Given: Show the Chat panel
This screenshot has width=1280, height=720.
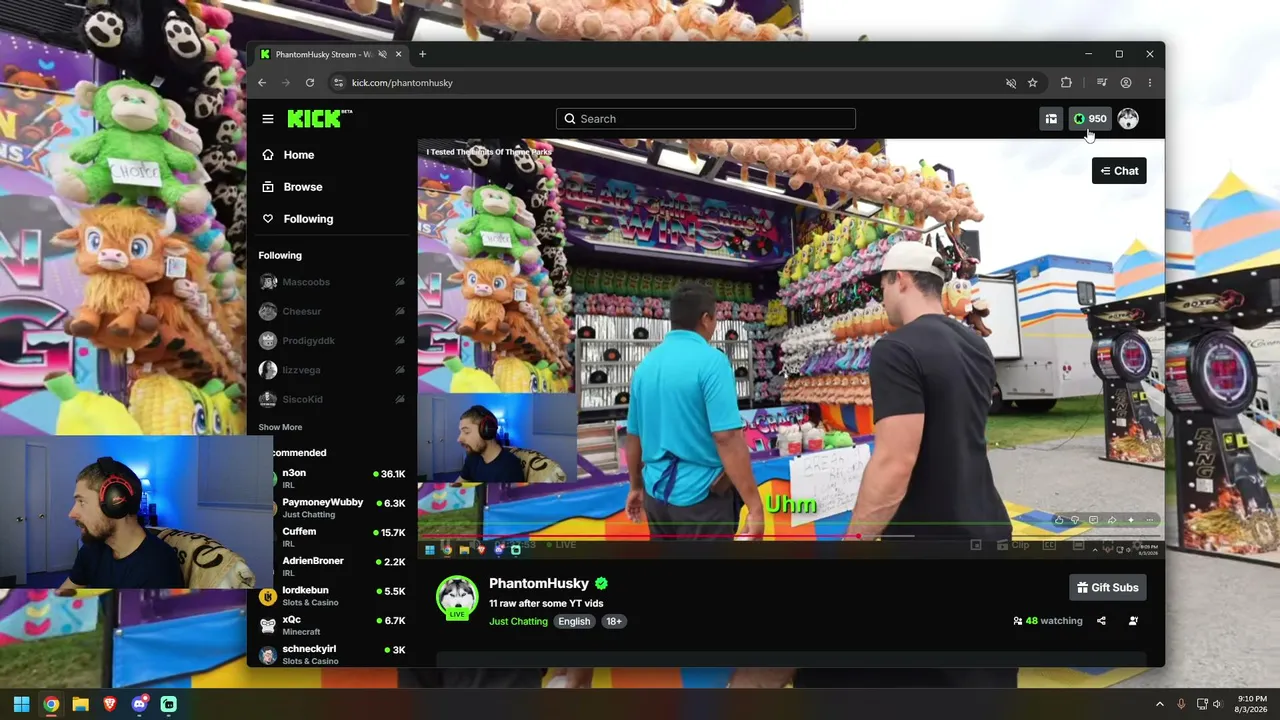Looking at the screenshot, I should pyautogui.click(x=1119, y=171).
